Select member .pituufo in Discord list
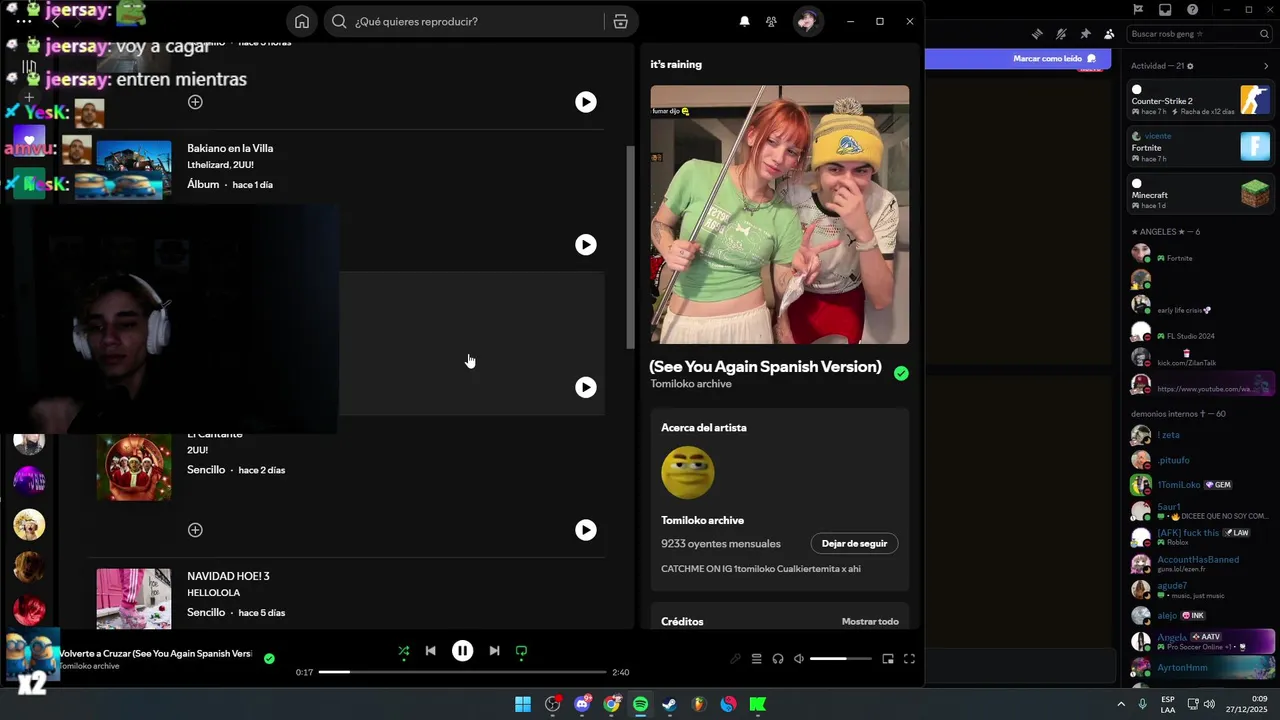 [x=1199, y=460]
